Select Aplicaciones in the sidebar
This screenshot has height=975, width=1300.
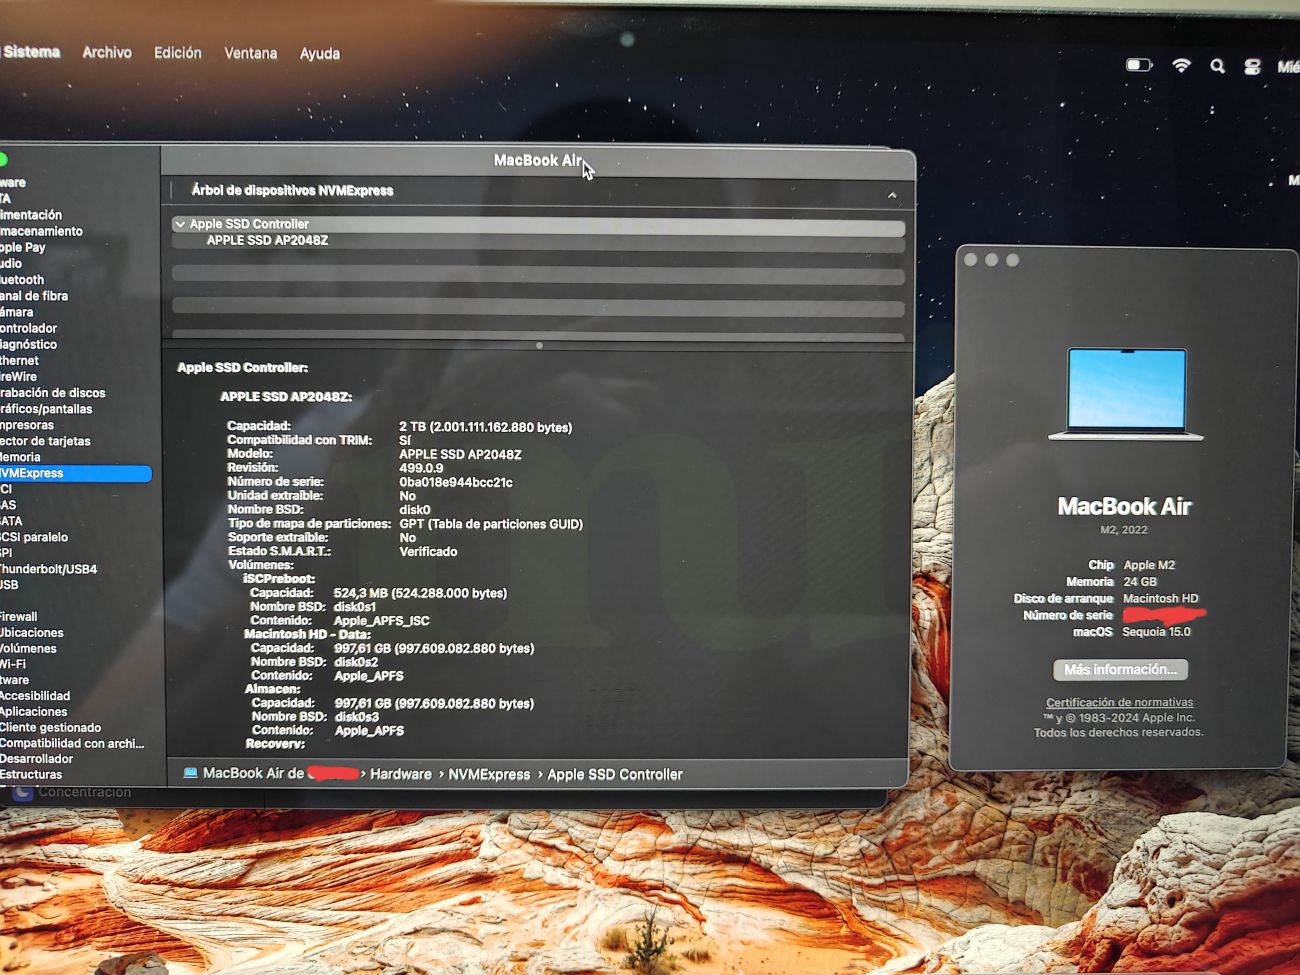[33, 712]
